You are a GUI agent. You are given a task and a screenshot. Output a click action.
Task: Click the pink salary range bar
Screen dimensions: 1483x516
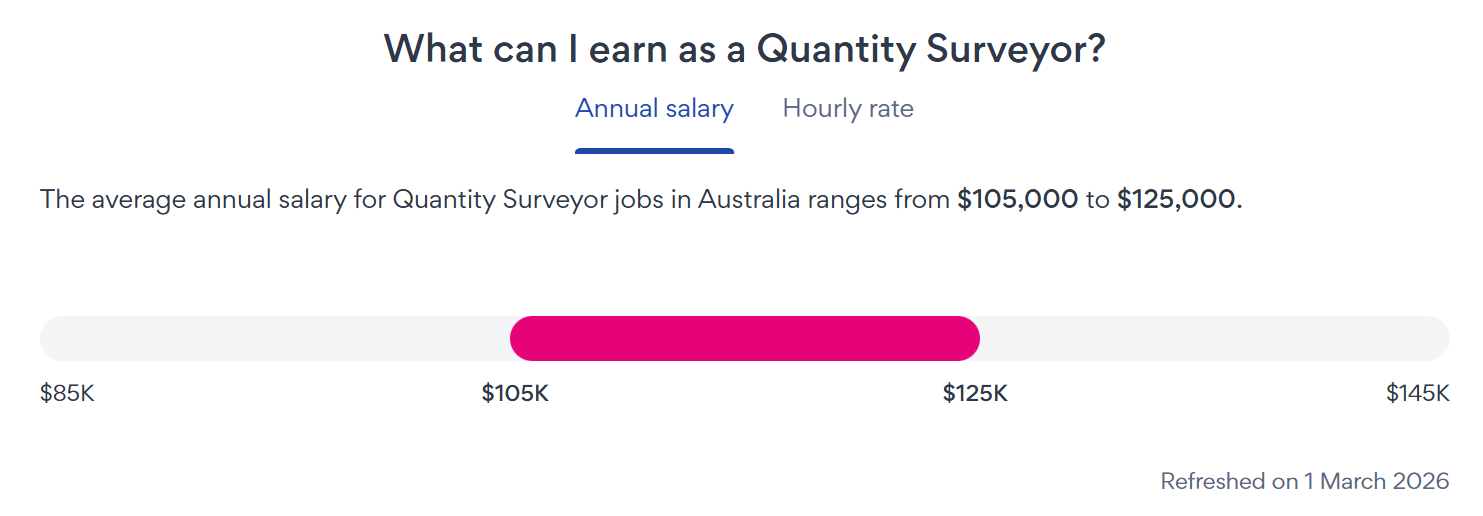[x=744, y=338]
